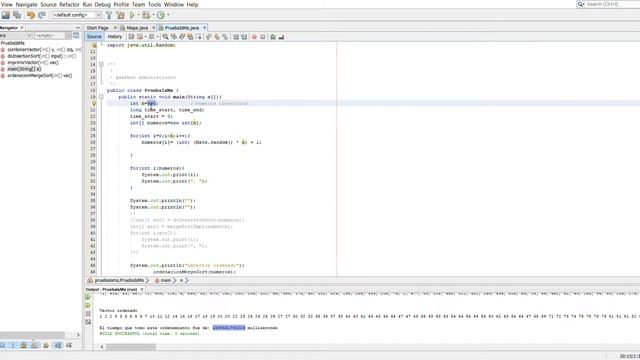Click the Stop icon in Output panel
The width and height of the screenshot is (640, 360).
(x=88, y=313)
